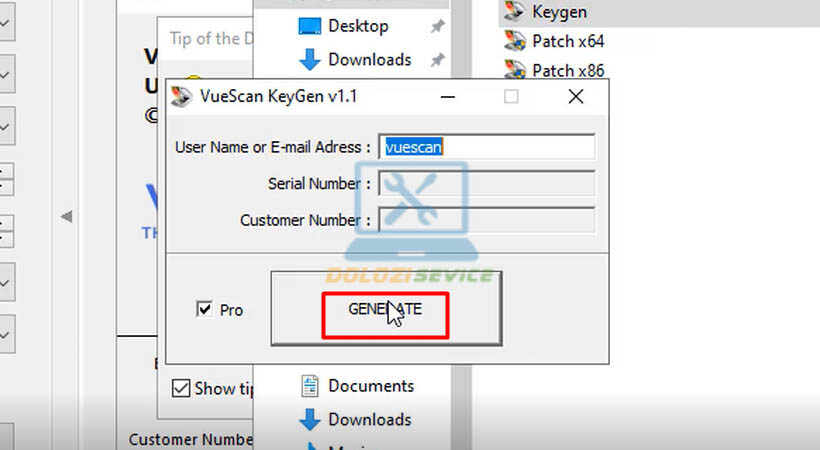Click the VueScan KeyGen title bar icon
Image resolution: width=820 pixels, height=450 pixels.
181,97
